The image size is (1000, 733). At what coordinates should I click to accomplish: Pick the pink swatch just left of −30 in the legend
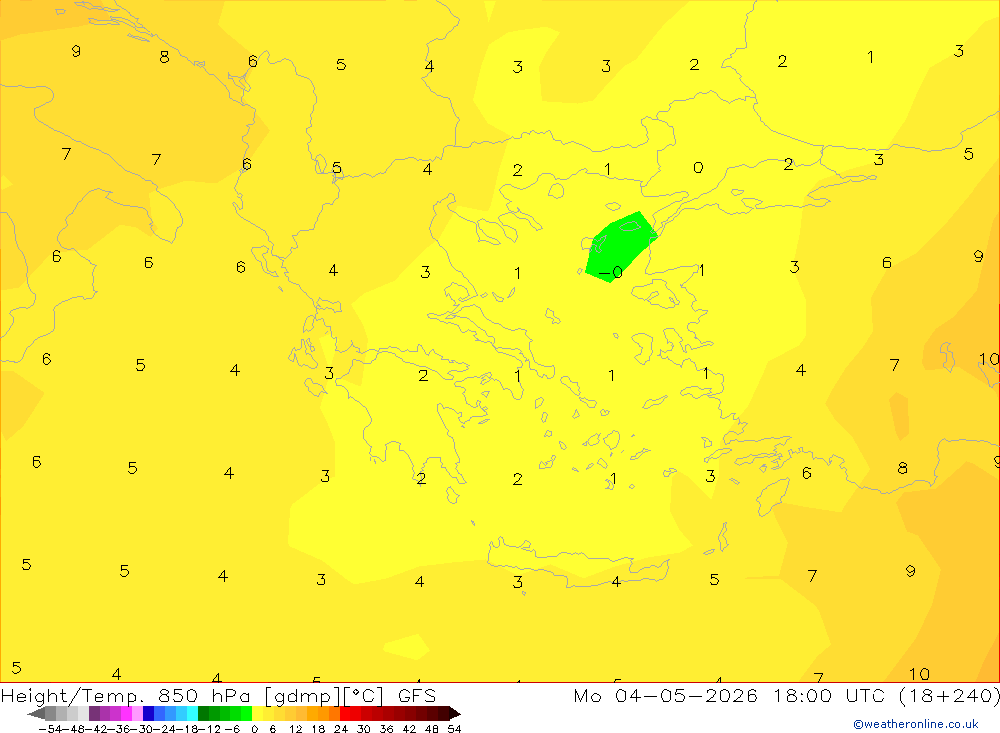coord(137,714)
